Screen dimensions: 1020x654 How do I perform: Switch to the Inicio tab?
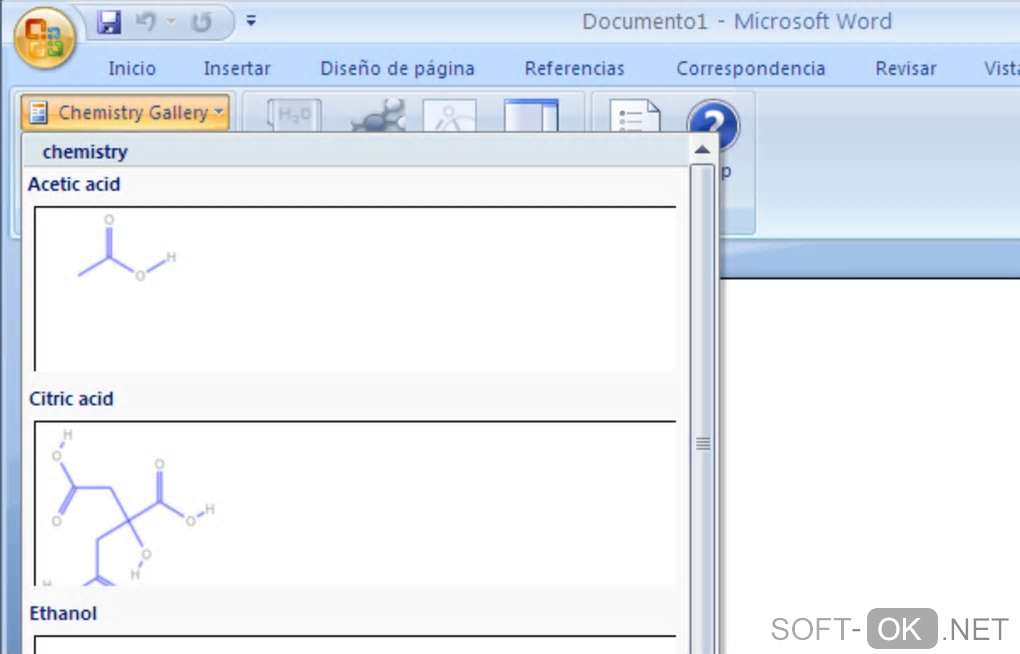132,68
